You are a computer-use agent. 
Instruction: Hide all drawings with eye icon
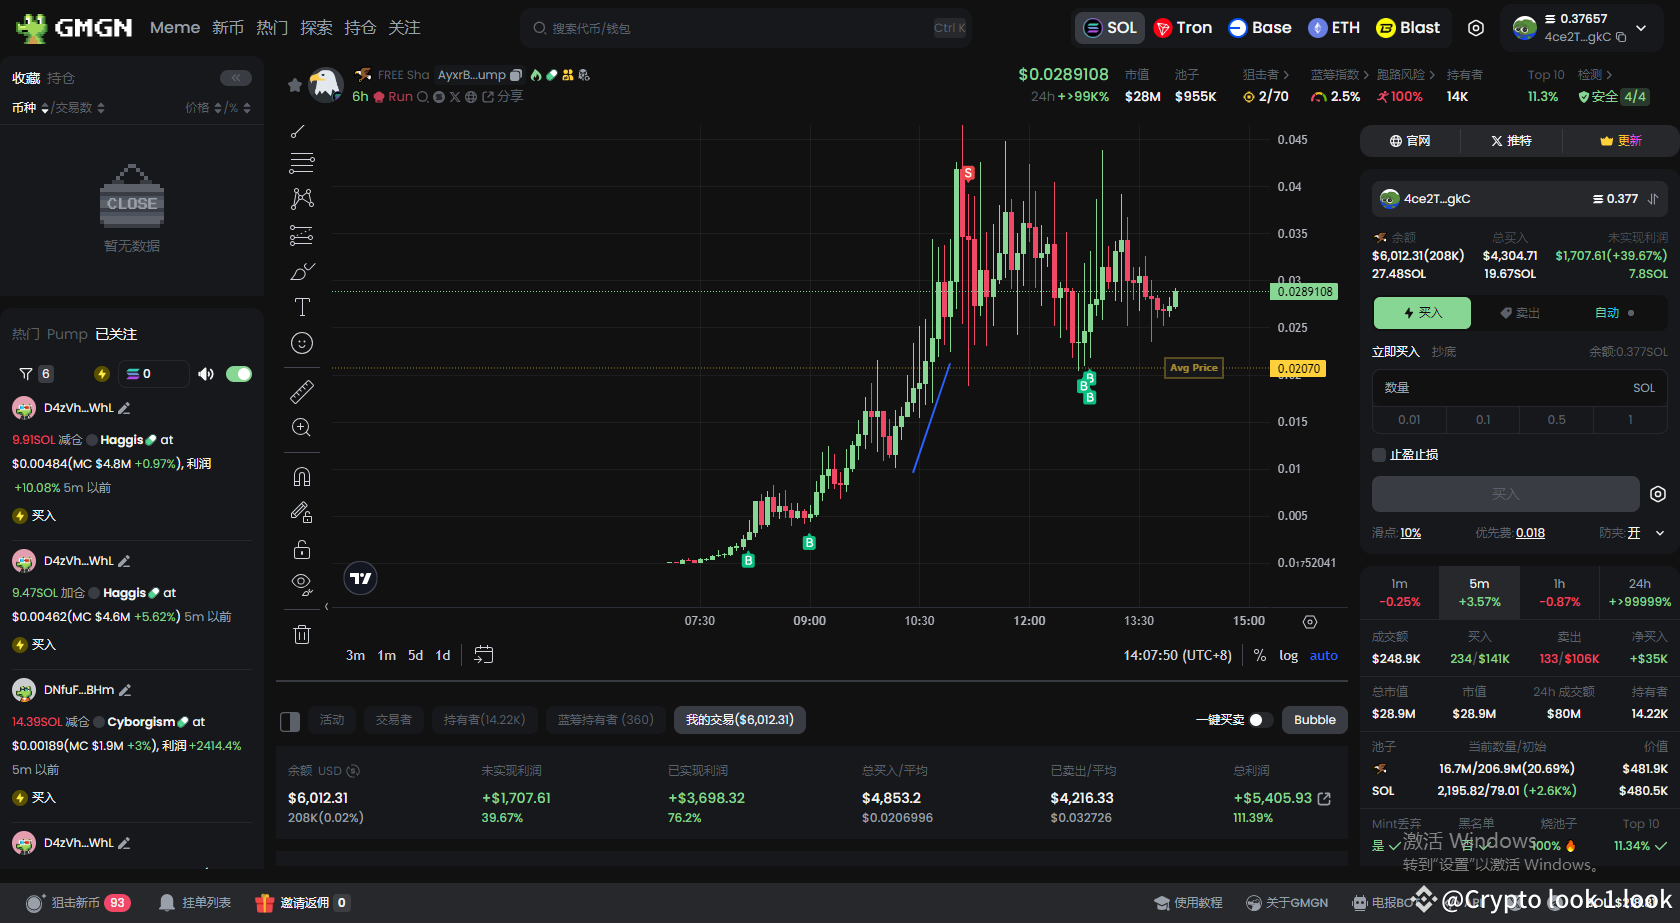(x=301, y=583)
